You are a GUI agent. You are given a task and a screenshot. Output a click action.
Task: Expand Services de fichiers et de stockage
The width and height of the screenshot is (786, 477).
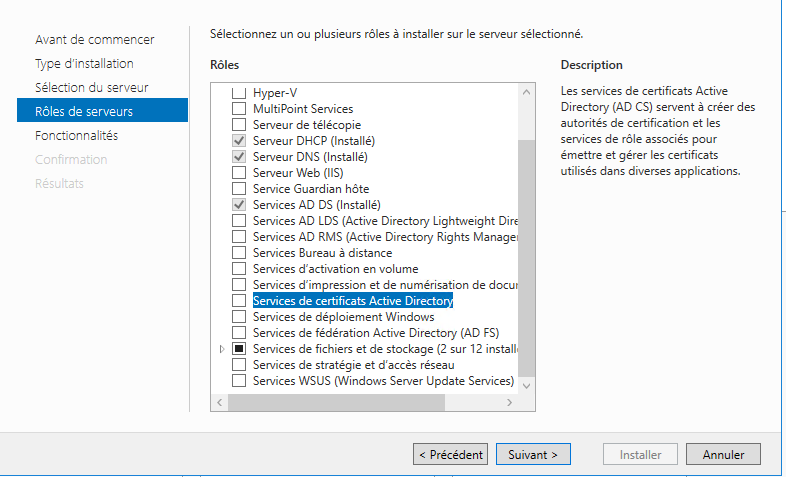[222, 349]
